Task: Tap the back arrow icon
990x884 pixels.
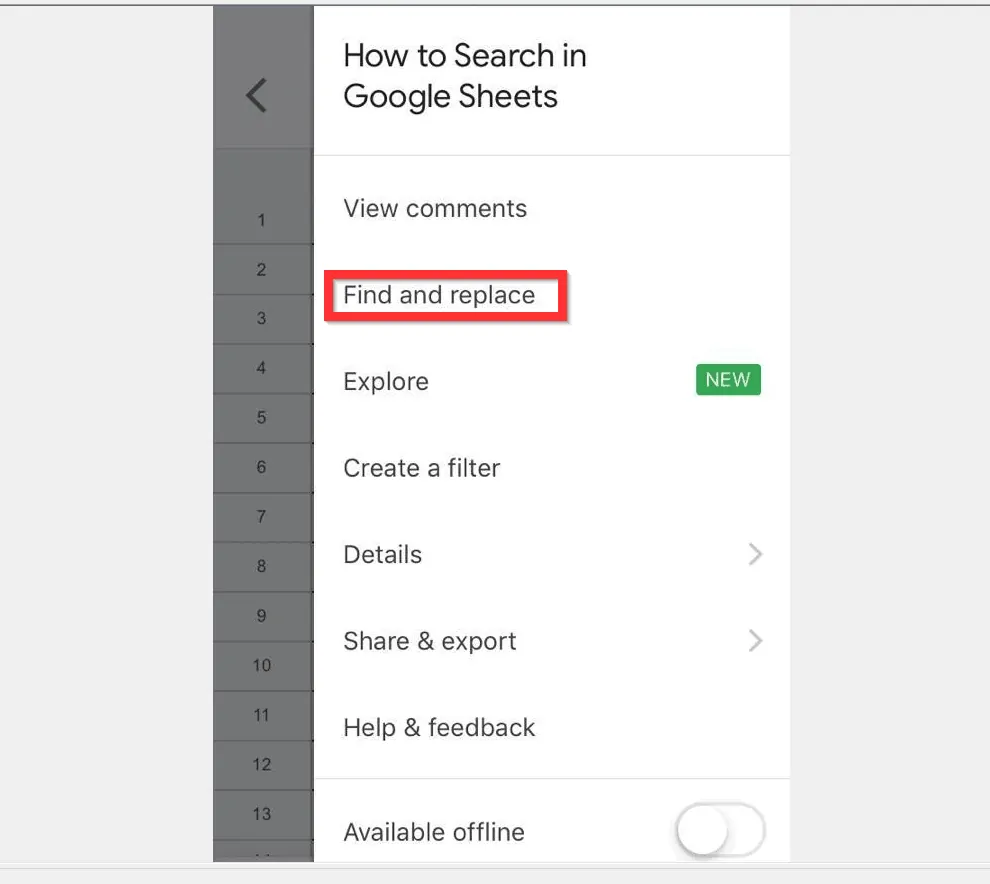Action: pyautogui.click(x=257, y=96)
